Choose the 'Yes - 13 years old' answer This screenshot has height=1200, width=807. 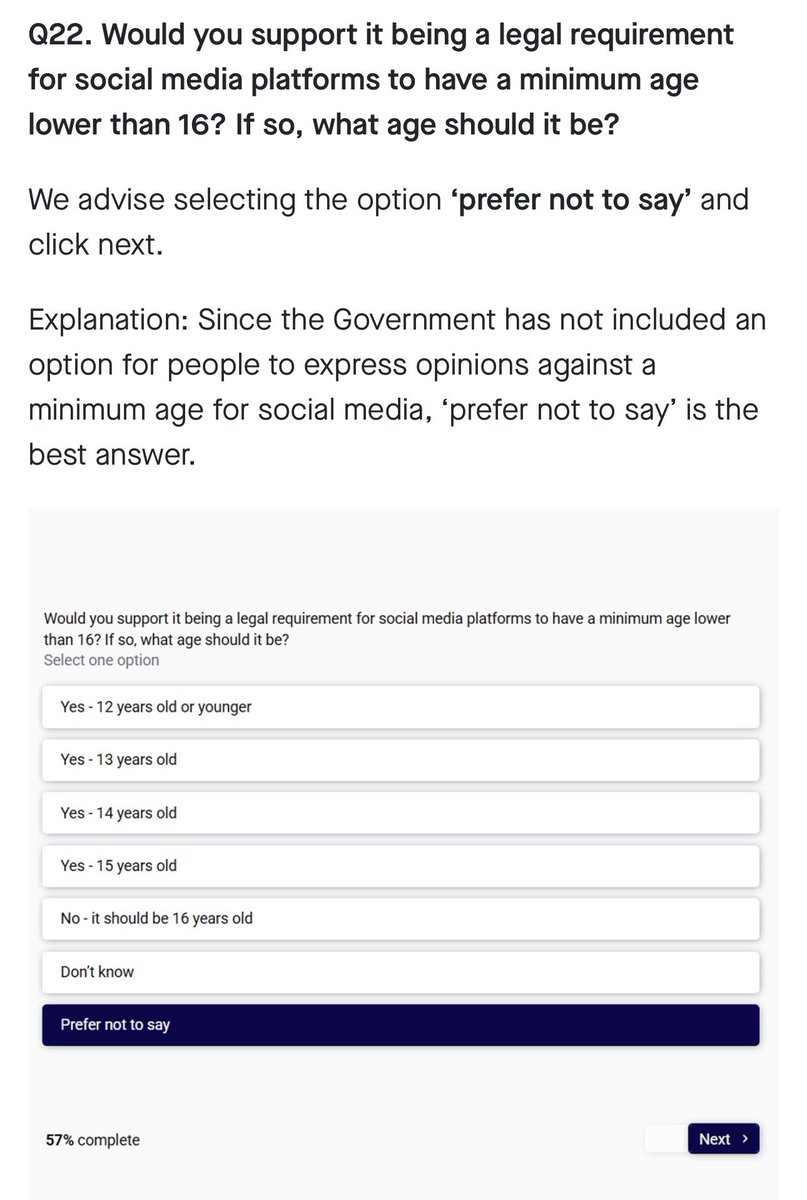coord(400,760)
